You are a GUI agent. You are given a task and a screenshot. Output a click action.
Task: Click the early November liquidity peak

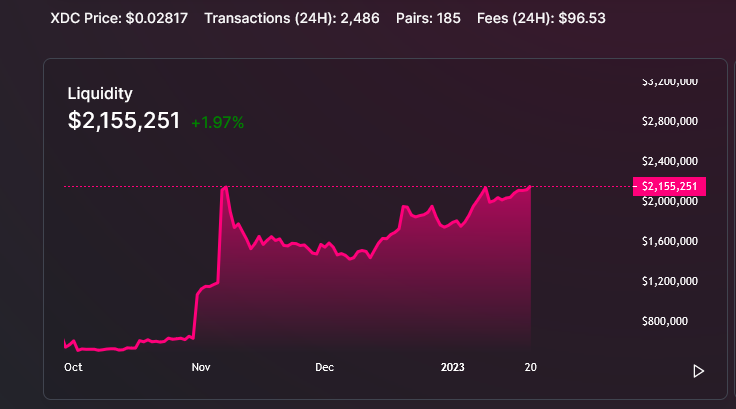click(224, 188)
